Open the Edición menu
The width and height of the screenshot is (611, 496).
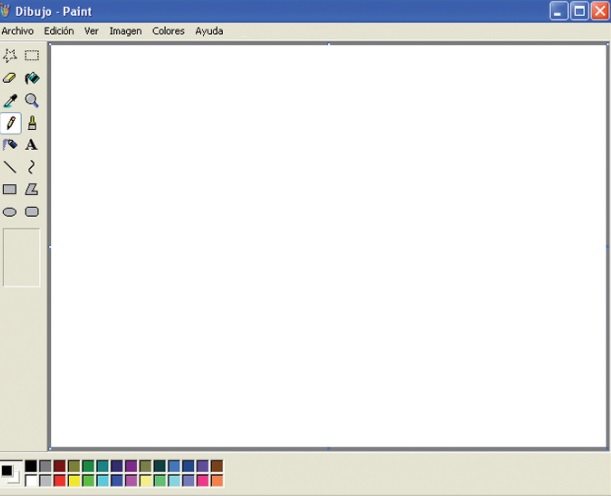pos(59,31)
